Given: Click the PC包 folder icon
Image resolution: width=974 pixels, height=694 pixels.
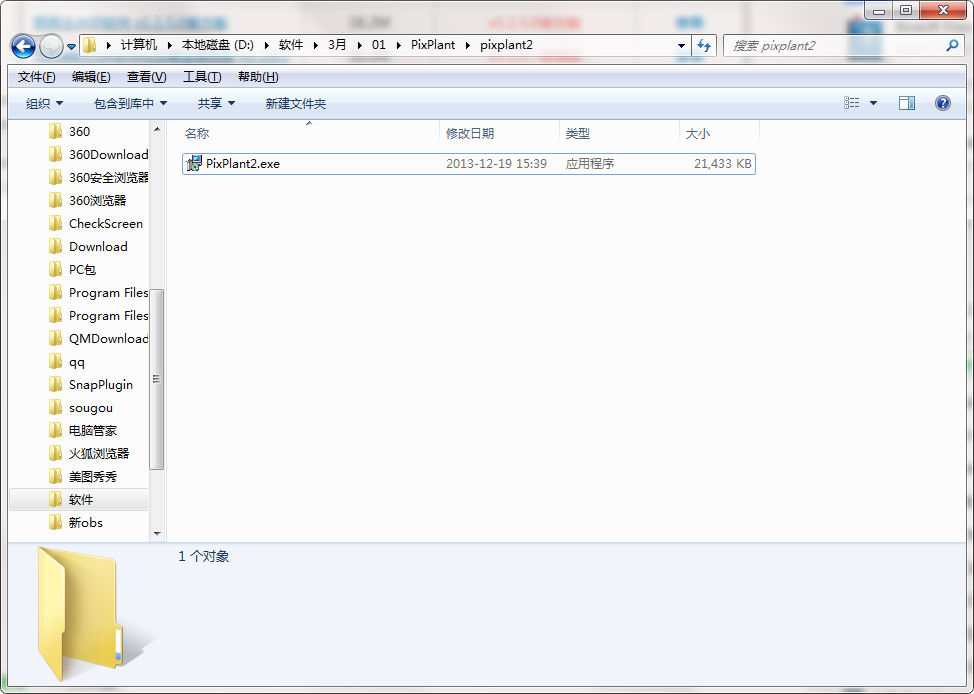Looking at the screenshot, I should (x=55, y=269).
